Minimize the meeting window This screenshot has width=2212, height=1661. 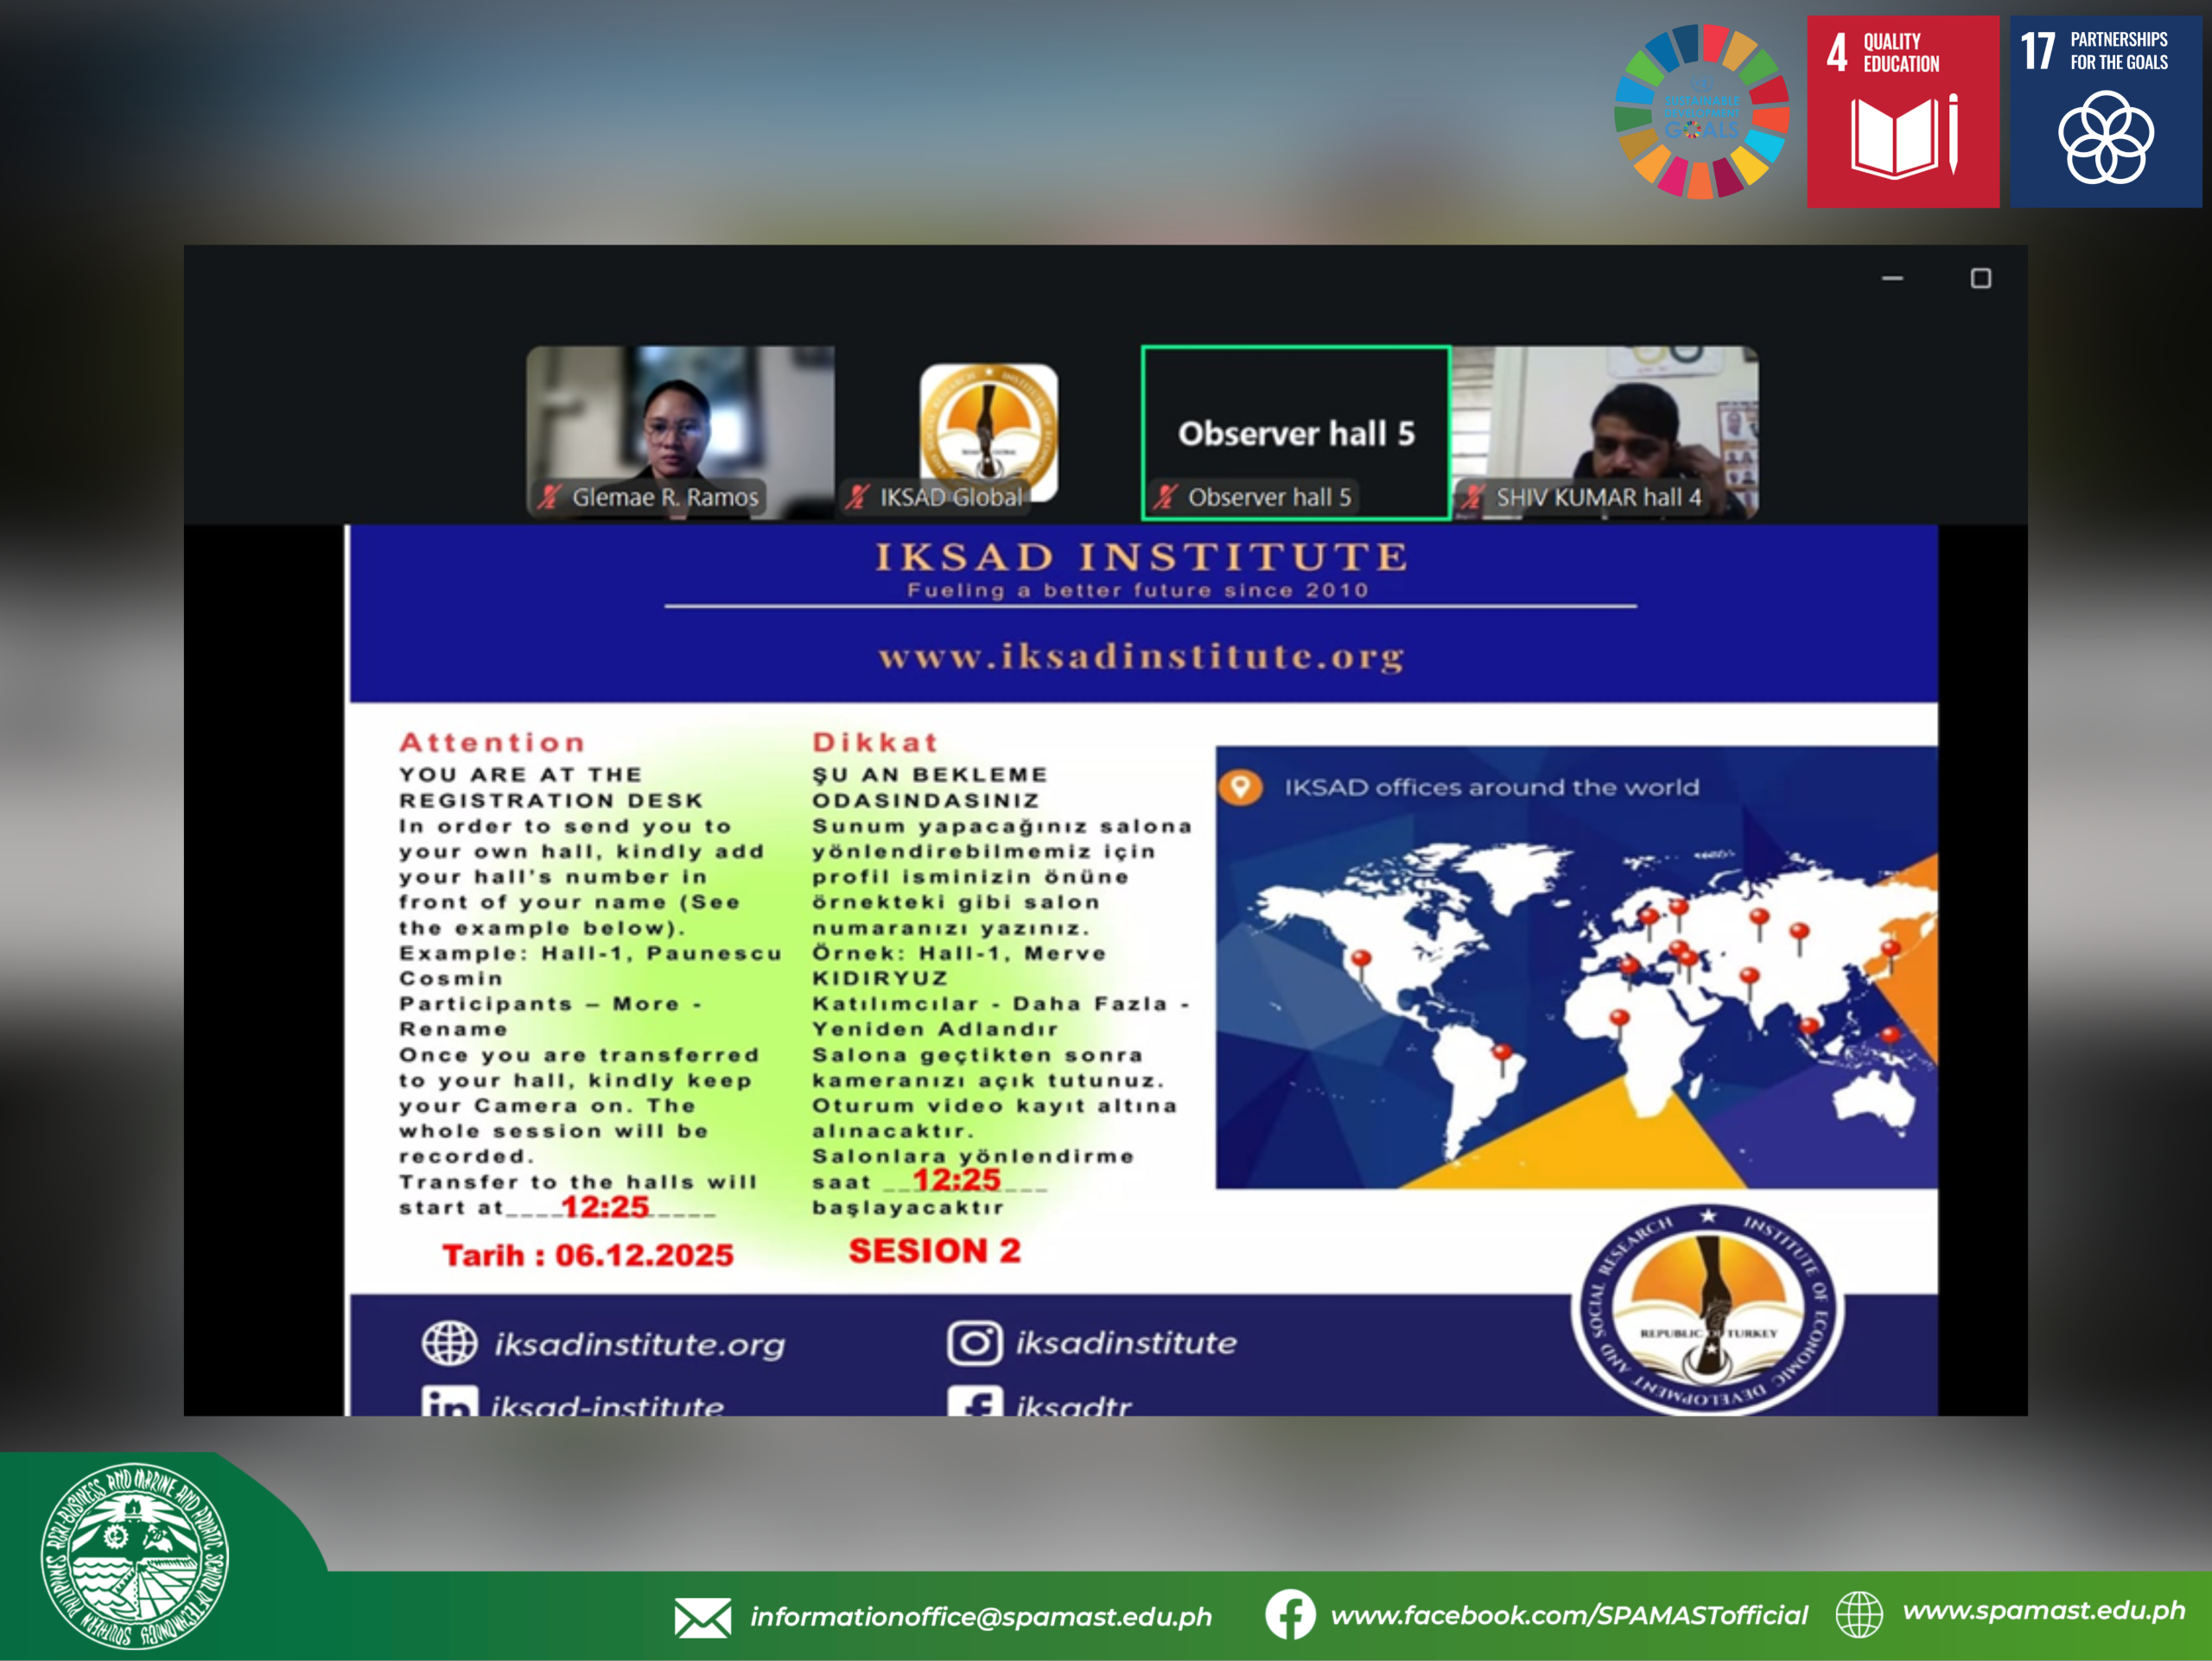click(1892, 279)
